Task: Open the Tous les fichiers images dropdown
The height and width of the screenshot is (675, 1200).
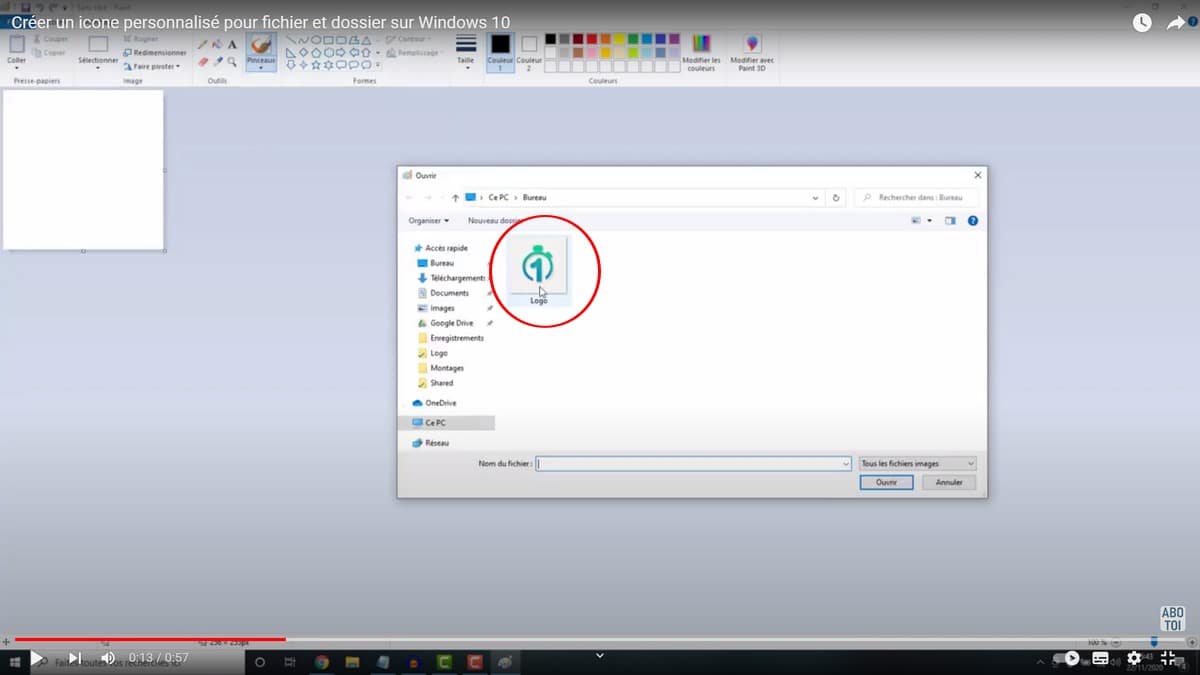Action: [917, 464]
